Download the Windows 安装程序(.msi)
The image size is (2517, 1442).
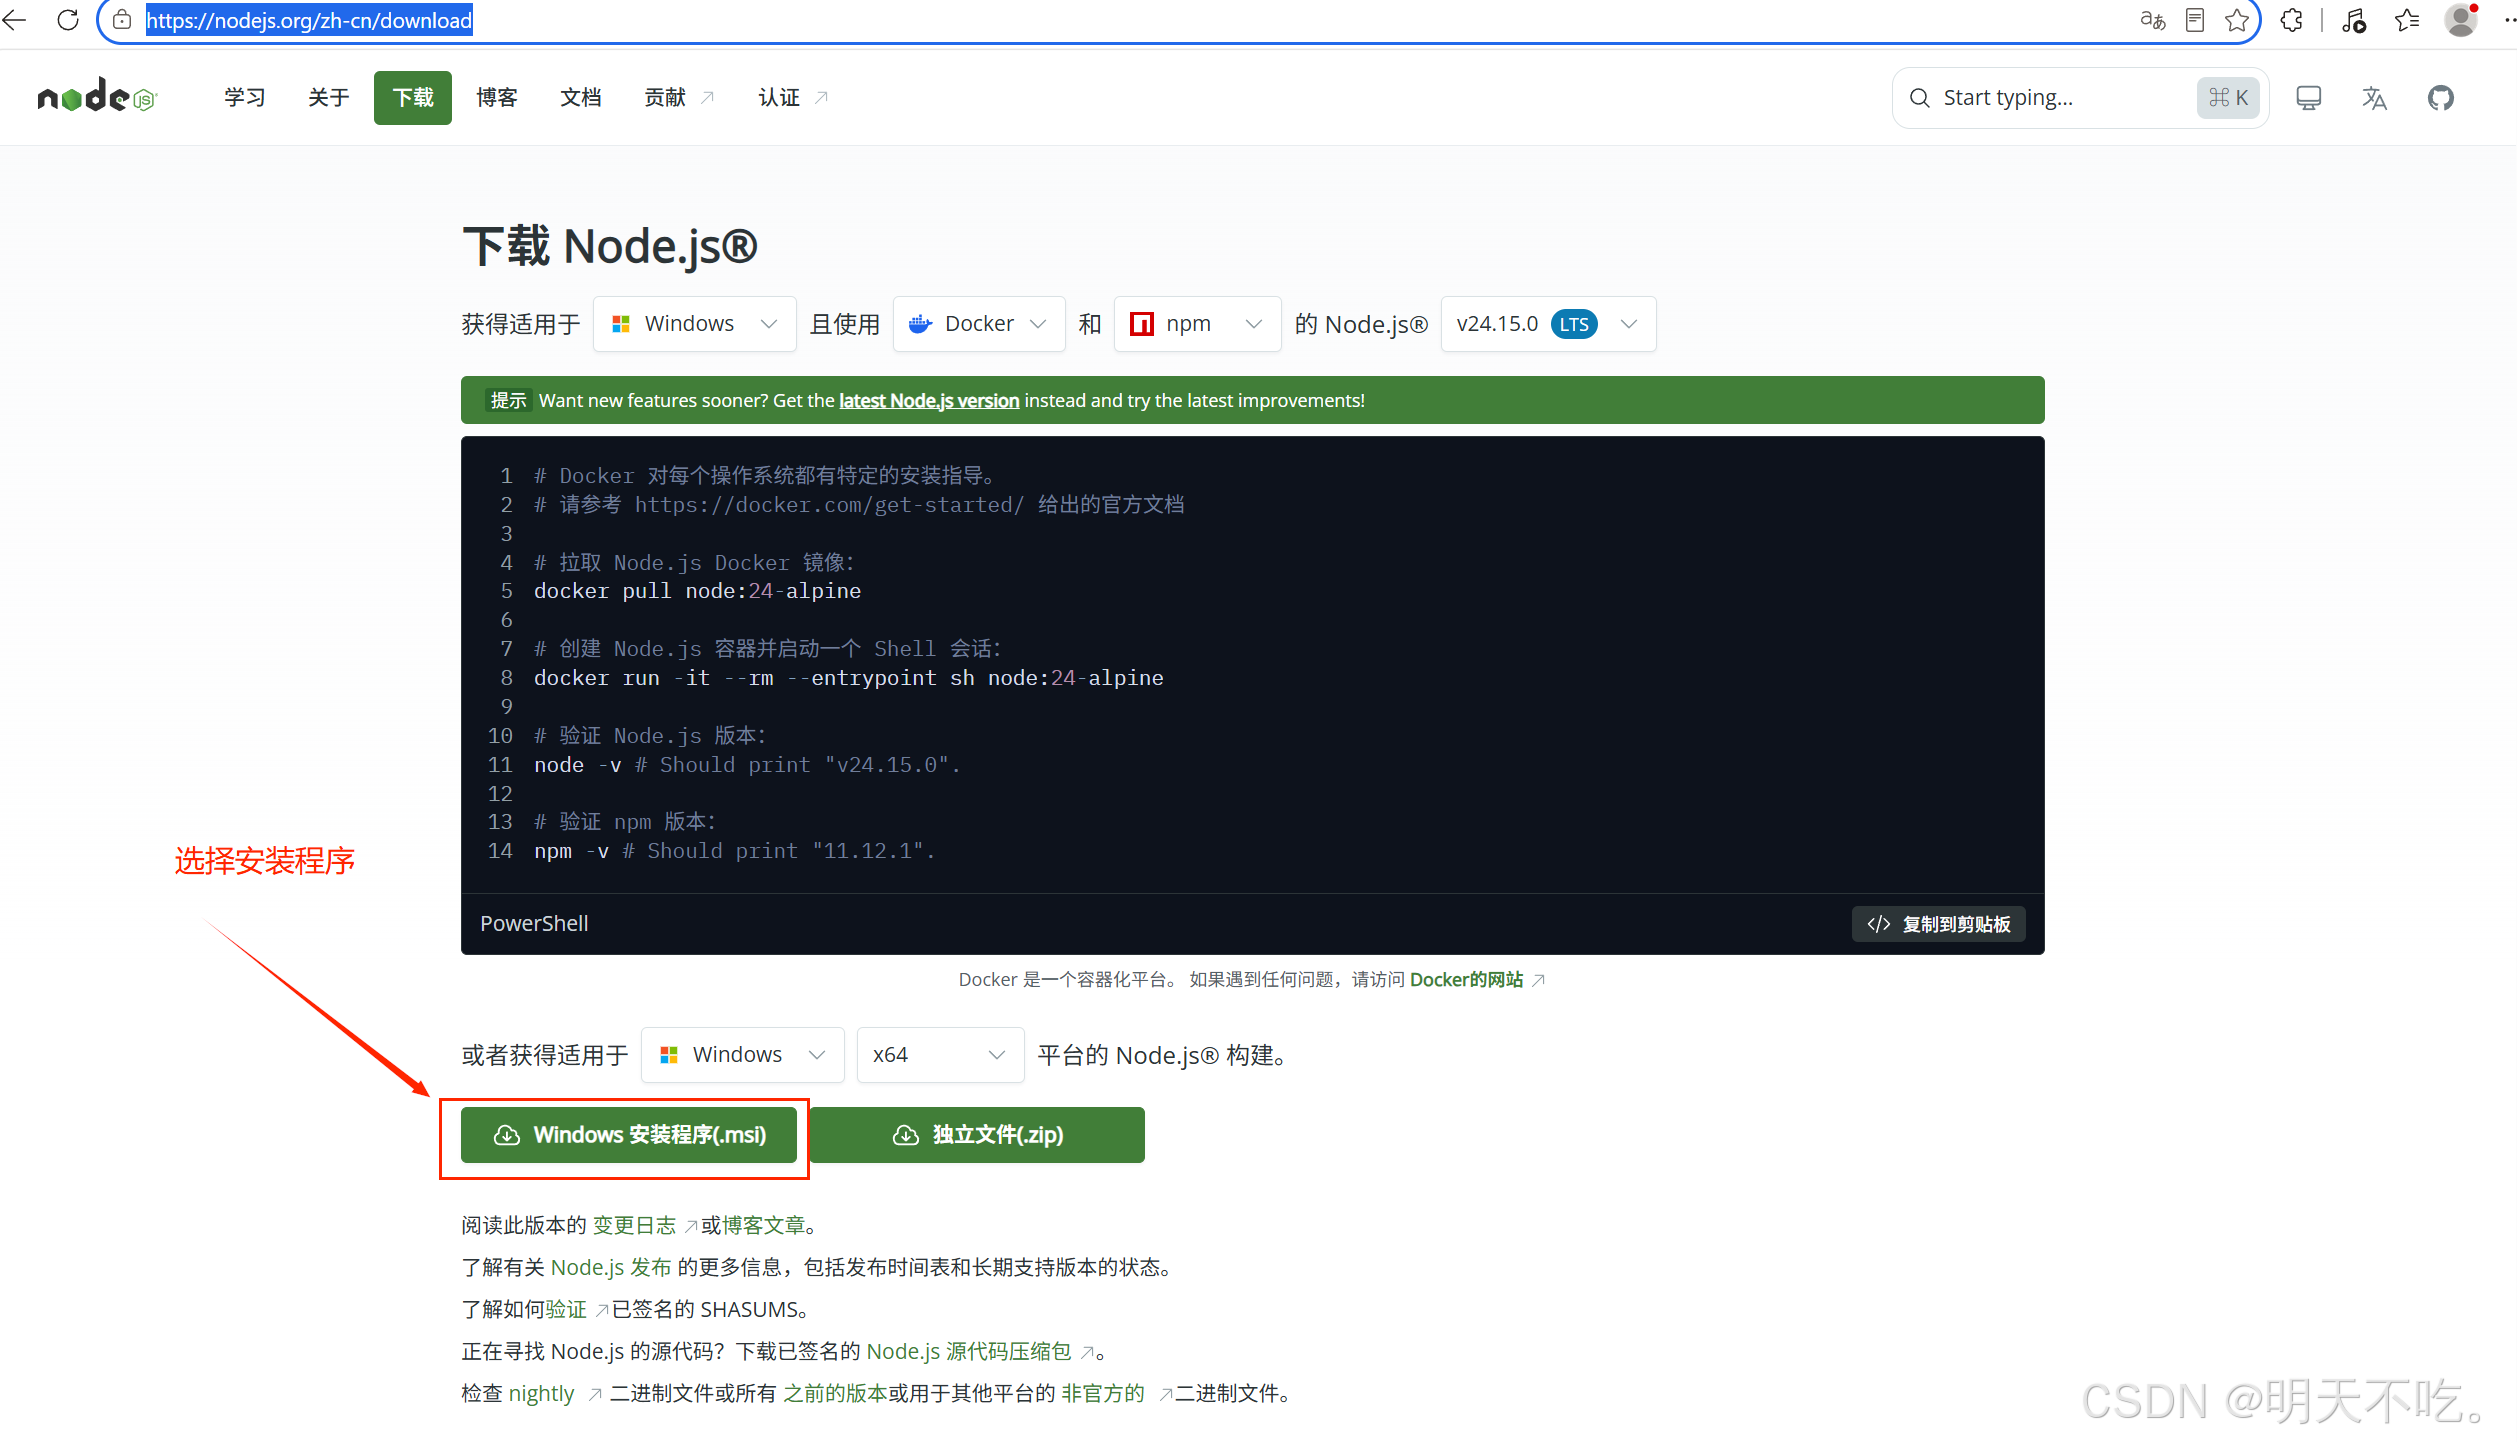point(629,1135)
